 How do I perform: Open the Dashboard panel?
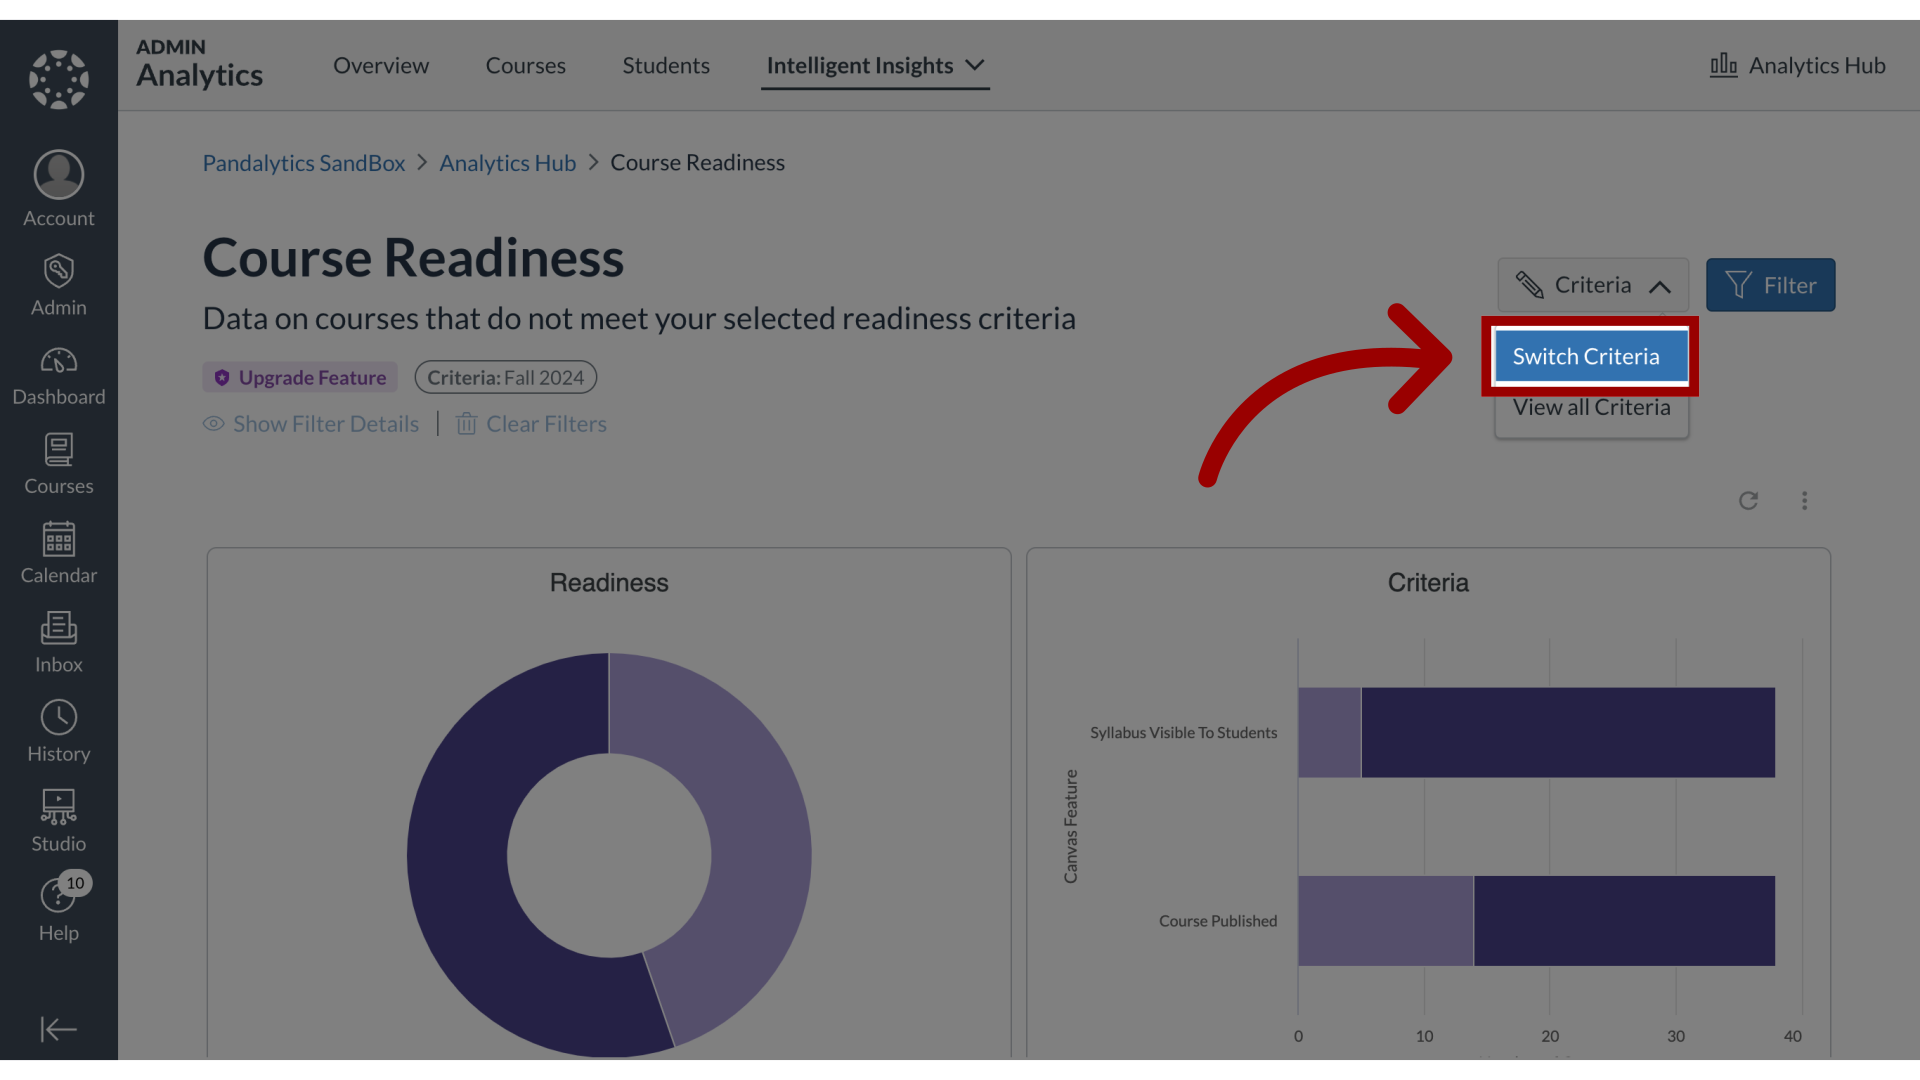(58, 376)
